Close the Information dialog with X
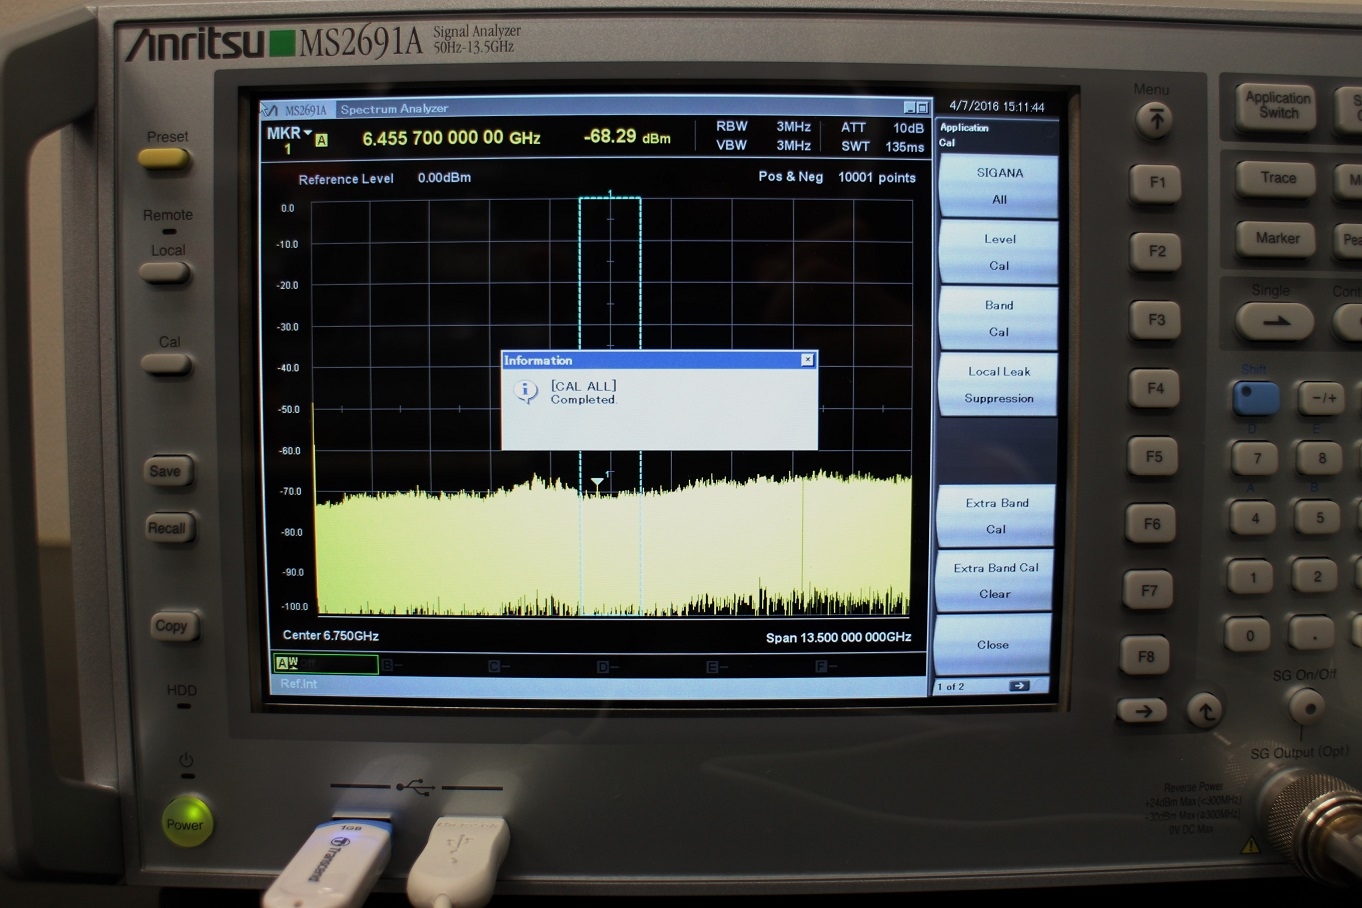 coord(807,360)
